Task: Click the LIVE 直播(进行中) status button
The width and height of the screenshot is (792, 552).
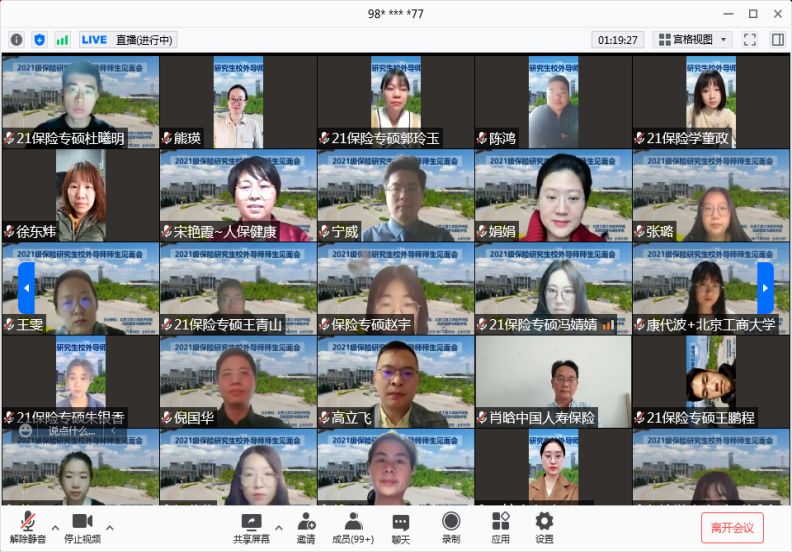Action: point(127,40)
